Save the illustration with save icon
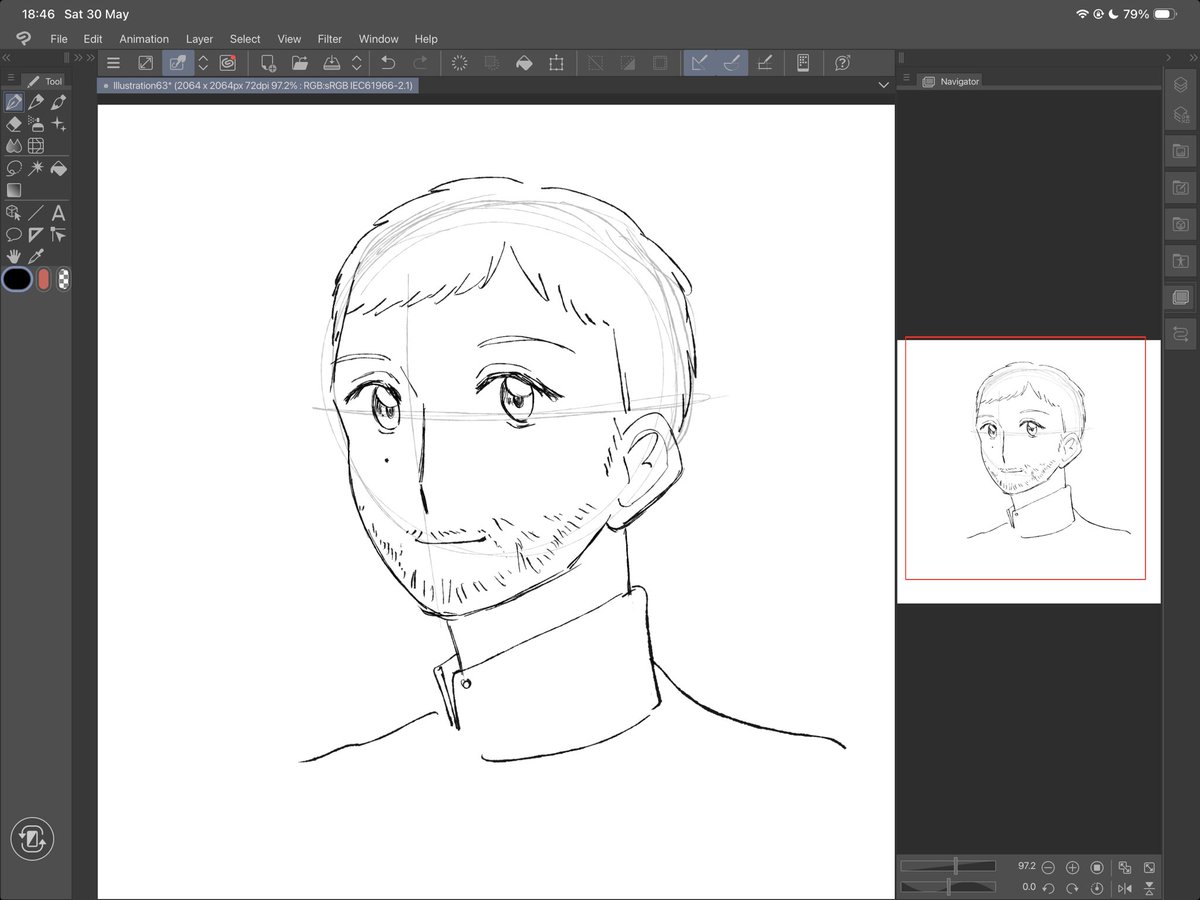Image resolution: width=1200 pixels, height=900 pixels. 331,62
